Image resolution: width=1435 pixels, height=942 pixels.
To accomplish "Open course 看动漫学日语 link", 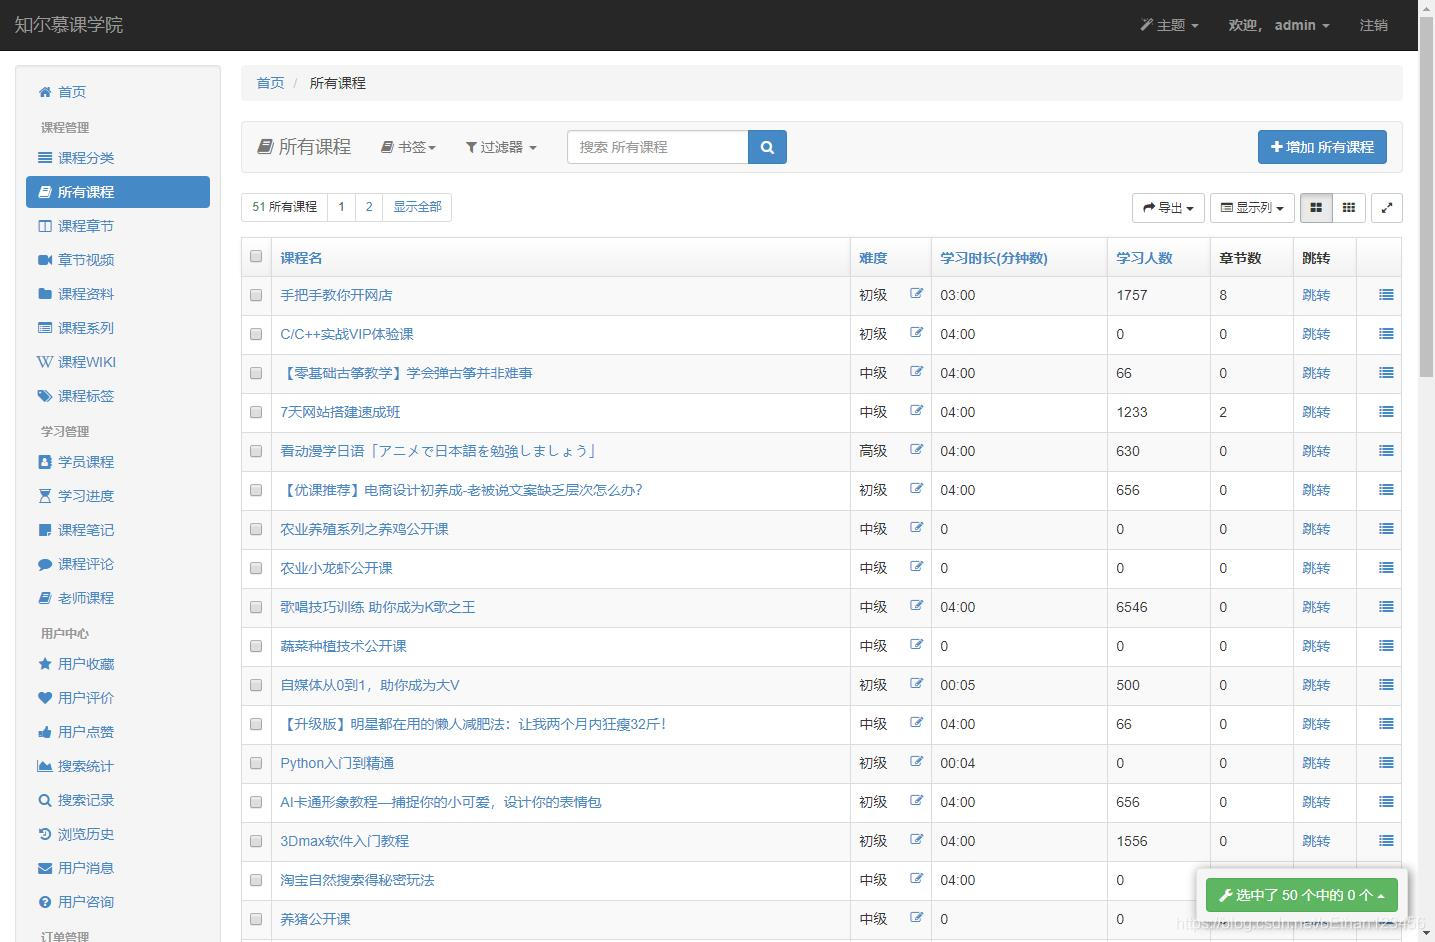I will tap(438, 451).
